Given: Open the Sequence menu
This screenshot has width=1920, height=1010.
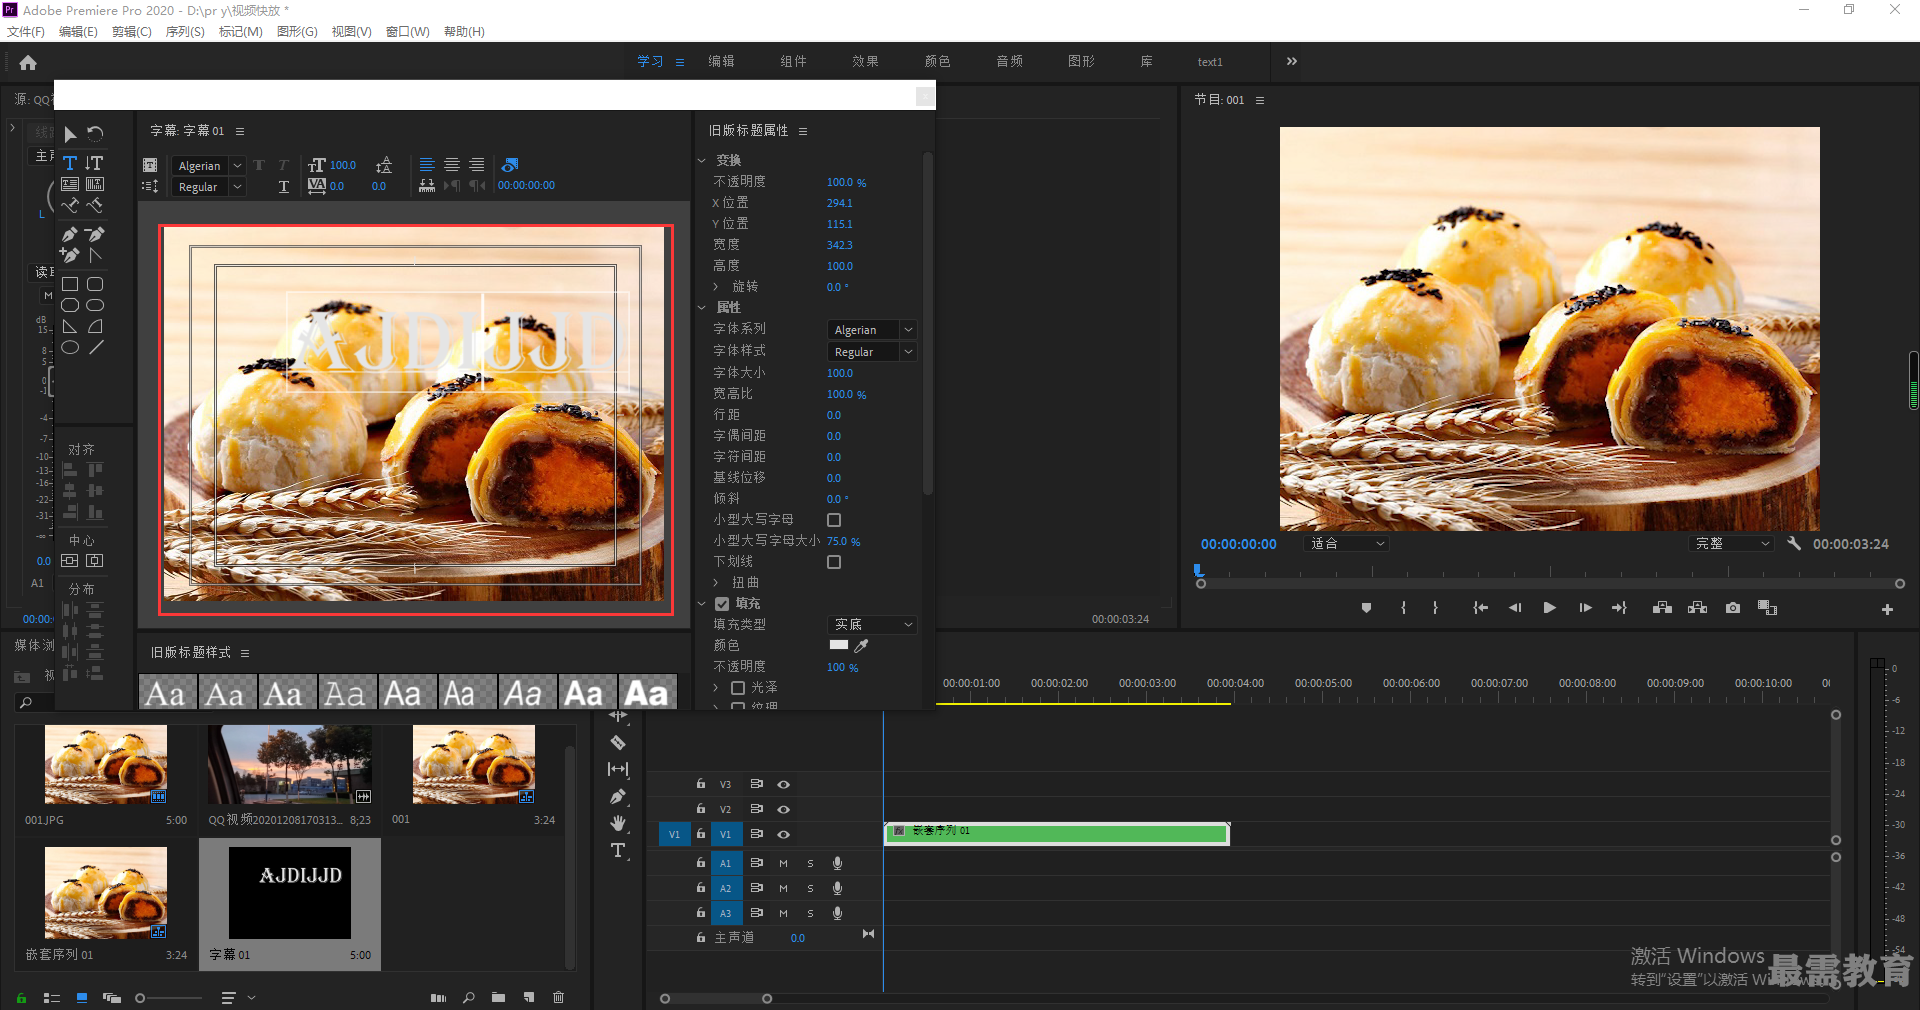Looking at the screenshot, I should 185,32.
